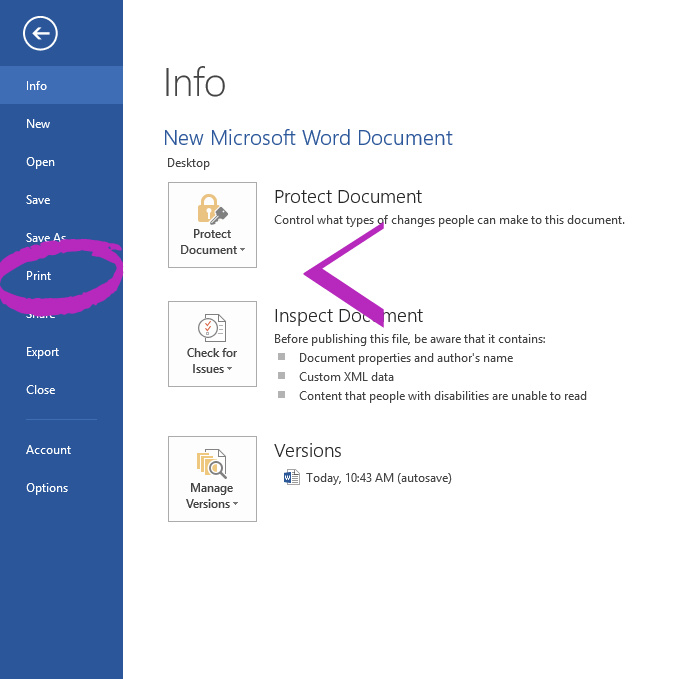Select Save As in the sidebar
This screenshot has height=679, width=679.
45,238
